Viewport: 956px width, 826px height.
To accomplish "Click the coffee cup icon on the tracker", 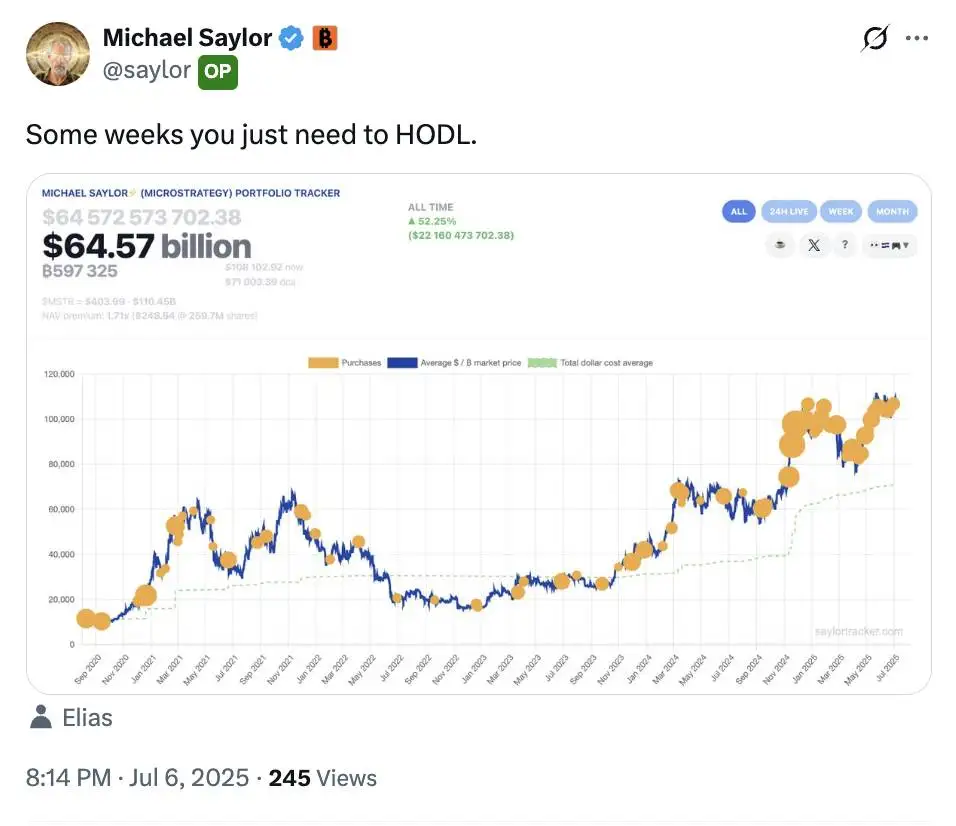I will (x=780, y=244).
